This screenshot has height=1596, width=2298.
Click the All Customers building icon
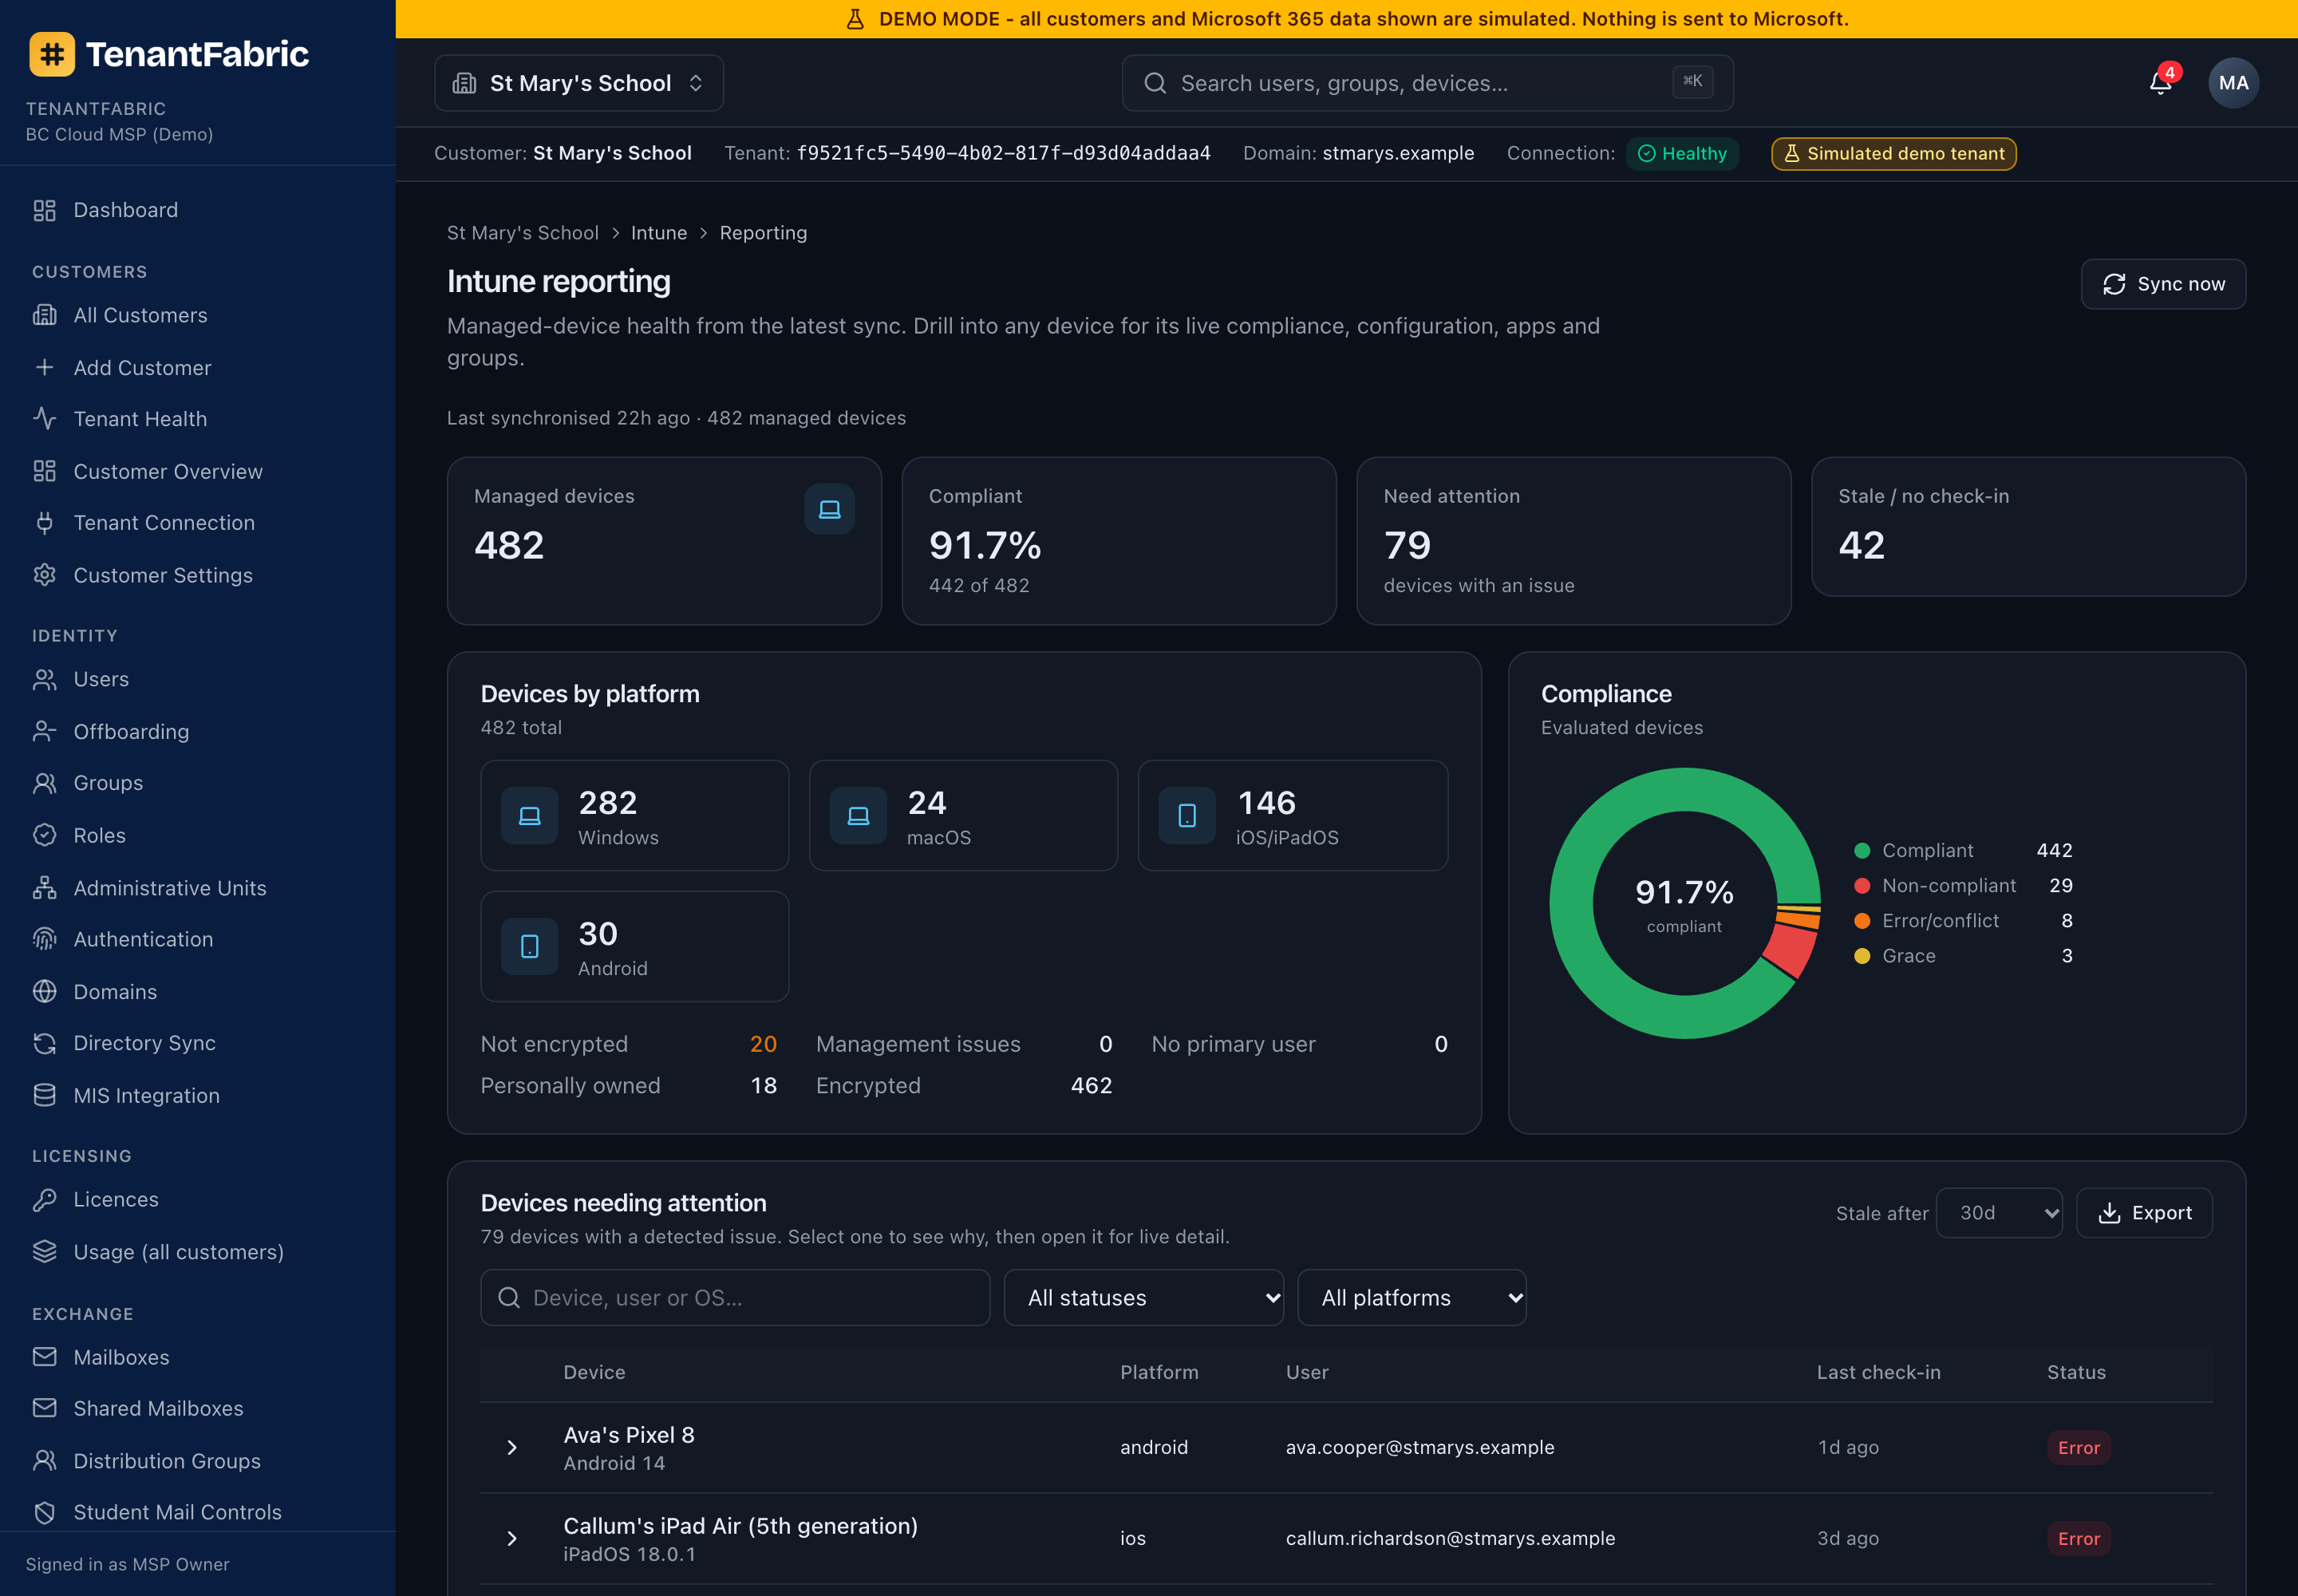tap(45, 315)
